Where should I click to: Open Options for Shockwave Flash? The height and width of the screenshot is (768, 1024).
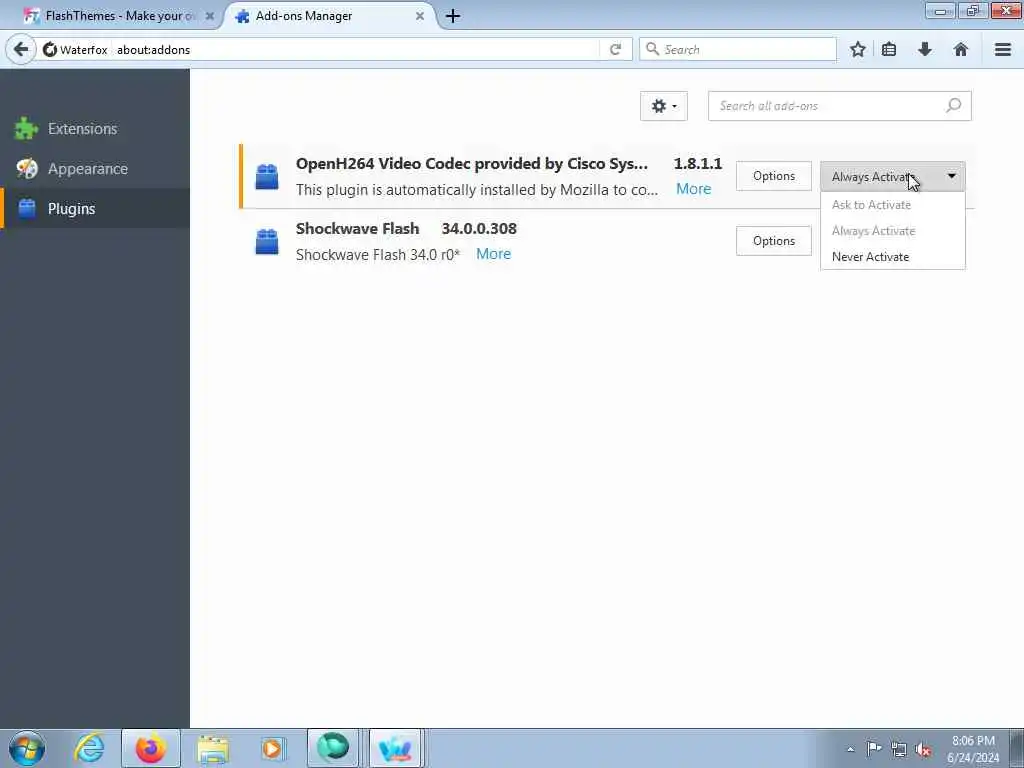774,241
